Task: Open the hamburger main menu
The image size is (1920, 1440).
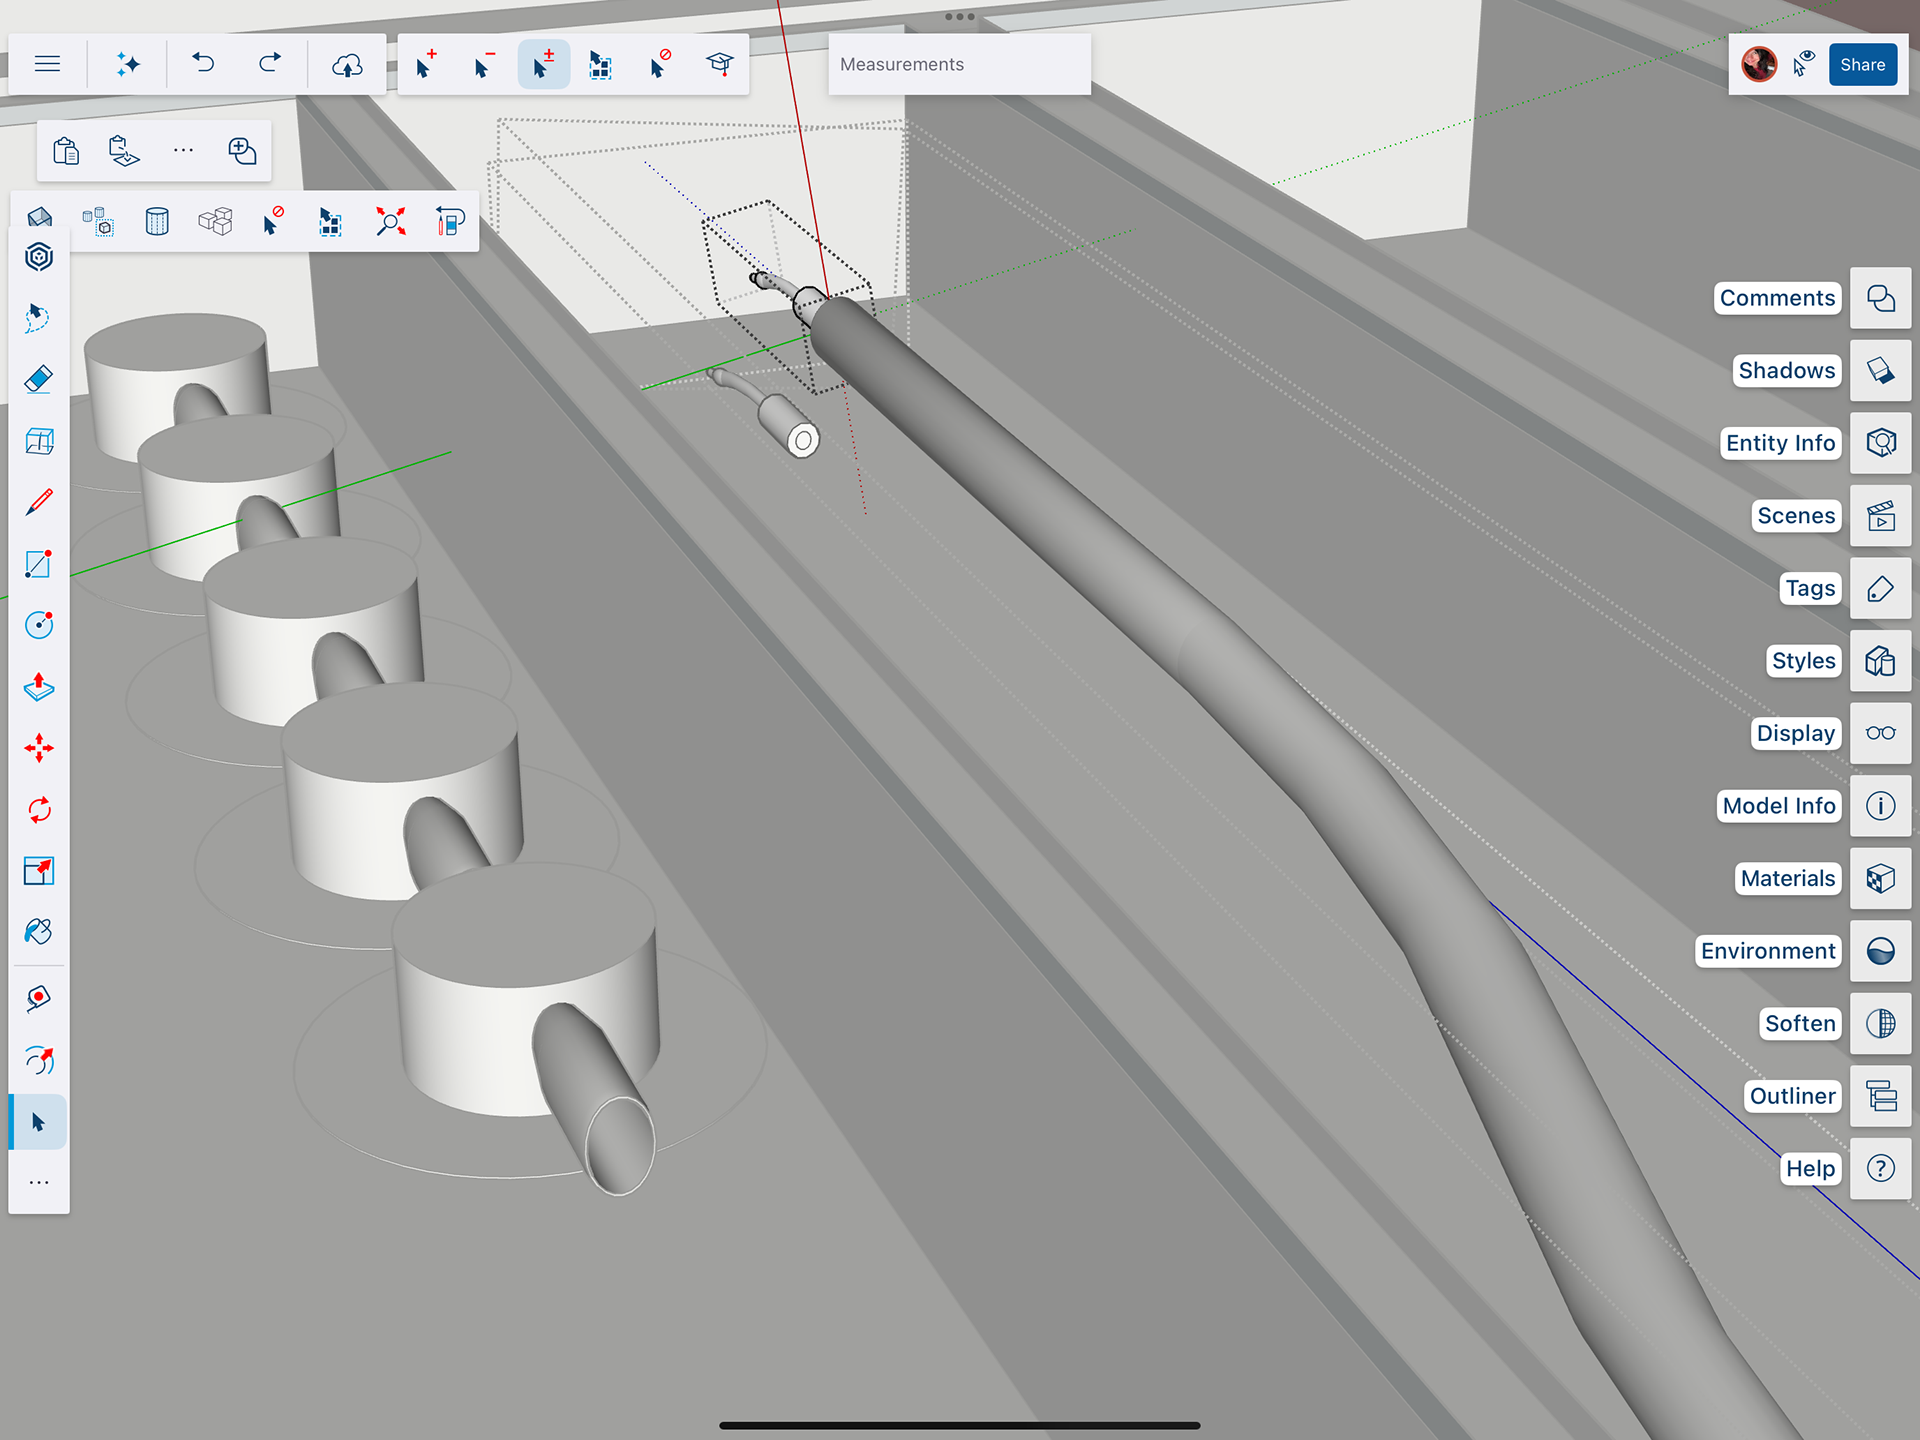Action: 47,64
